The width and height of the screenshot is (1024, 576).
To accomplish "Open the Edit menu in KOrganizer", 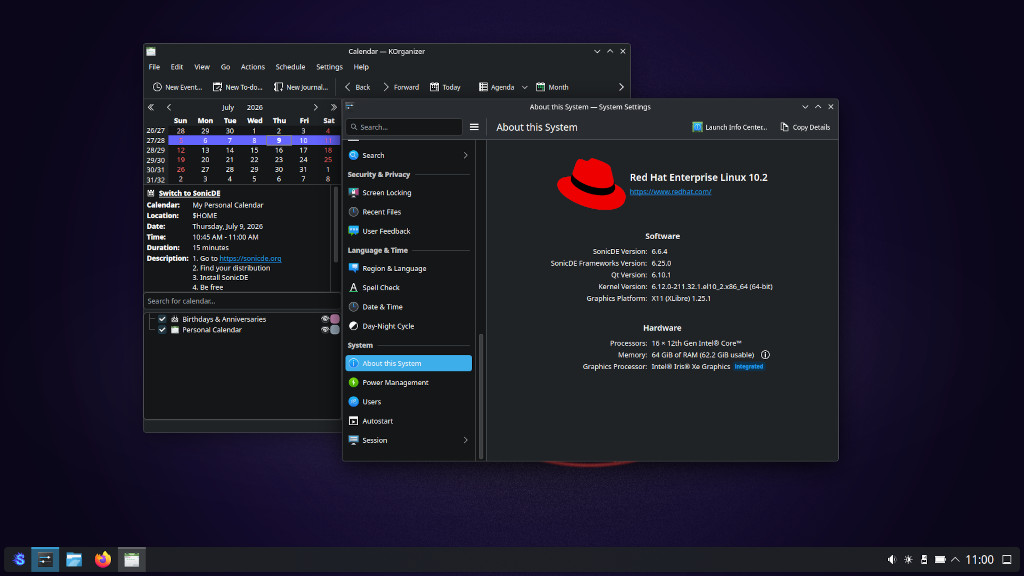I will (x=177, y=67).
